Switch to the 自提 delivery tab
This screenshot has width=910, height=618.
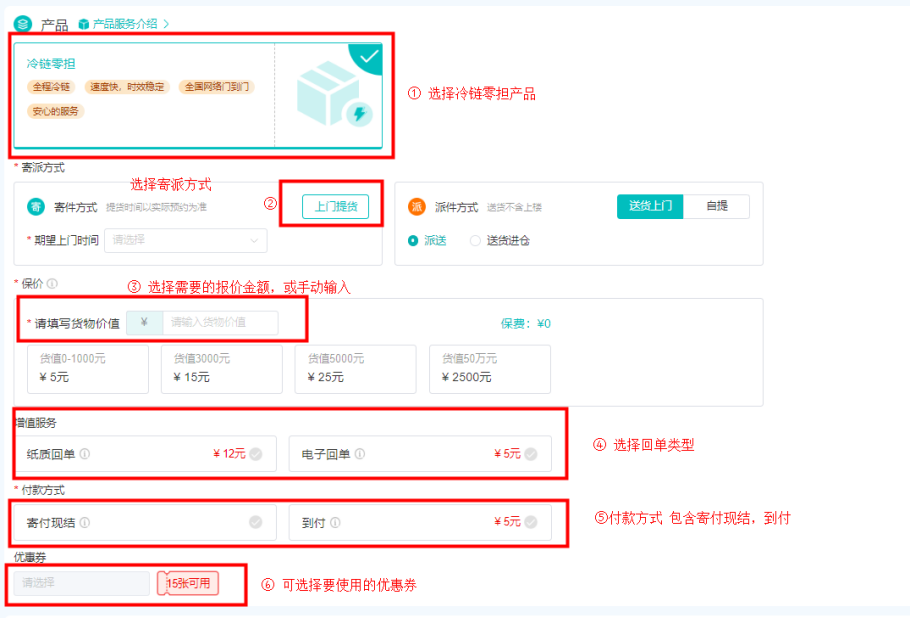717,207
